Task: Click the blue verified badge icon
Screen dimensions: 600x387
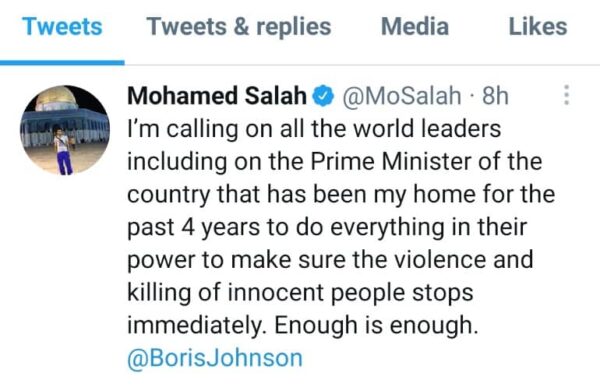Action: coord(323,96)
